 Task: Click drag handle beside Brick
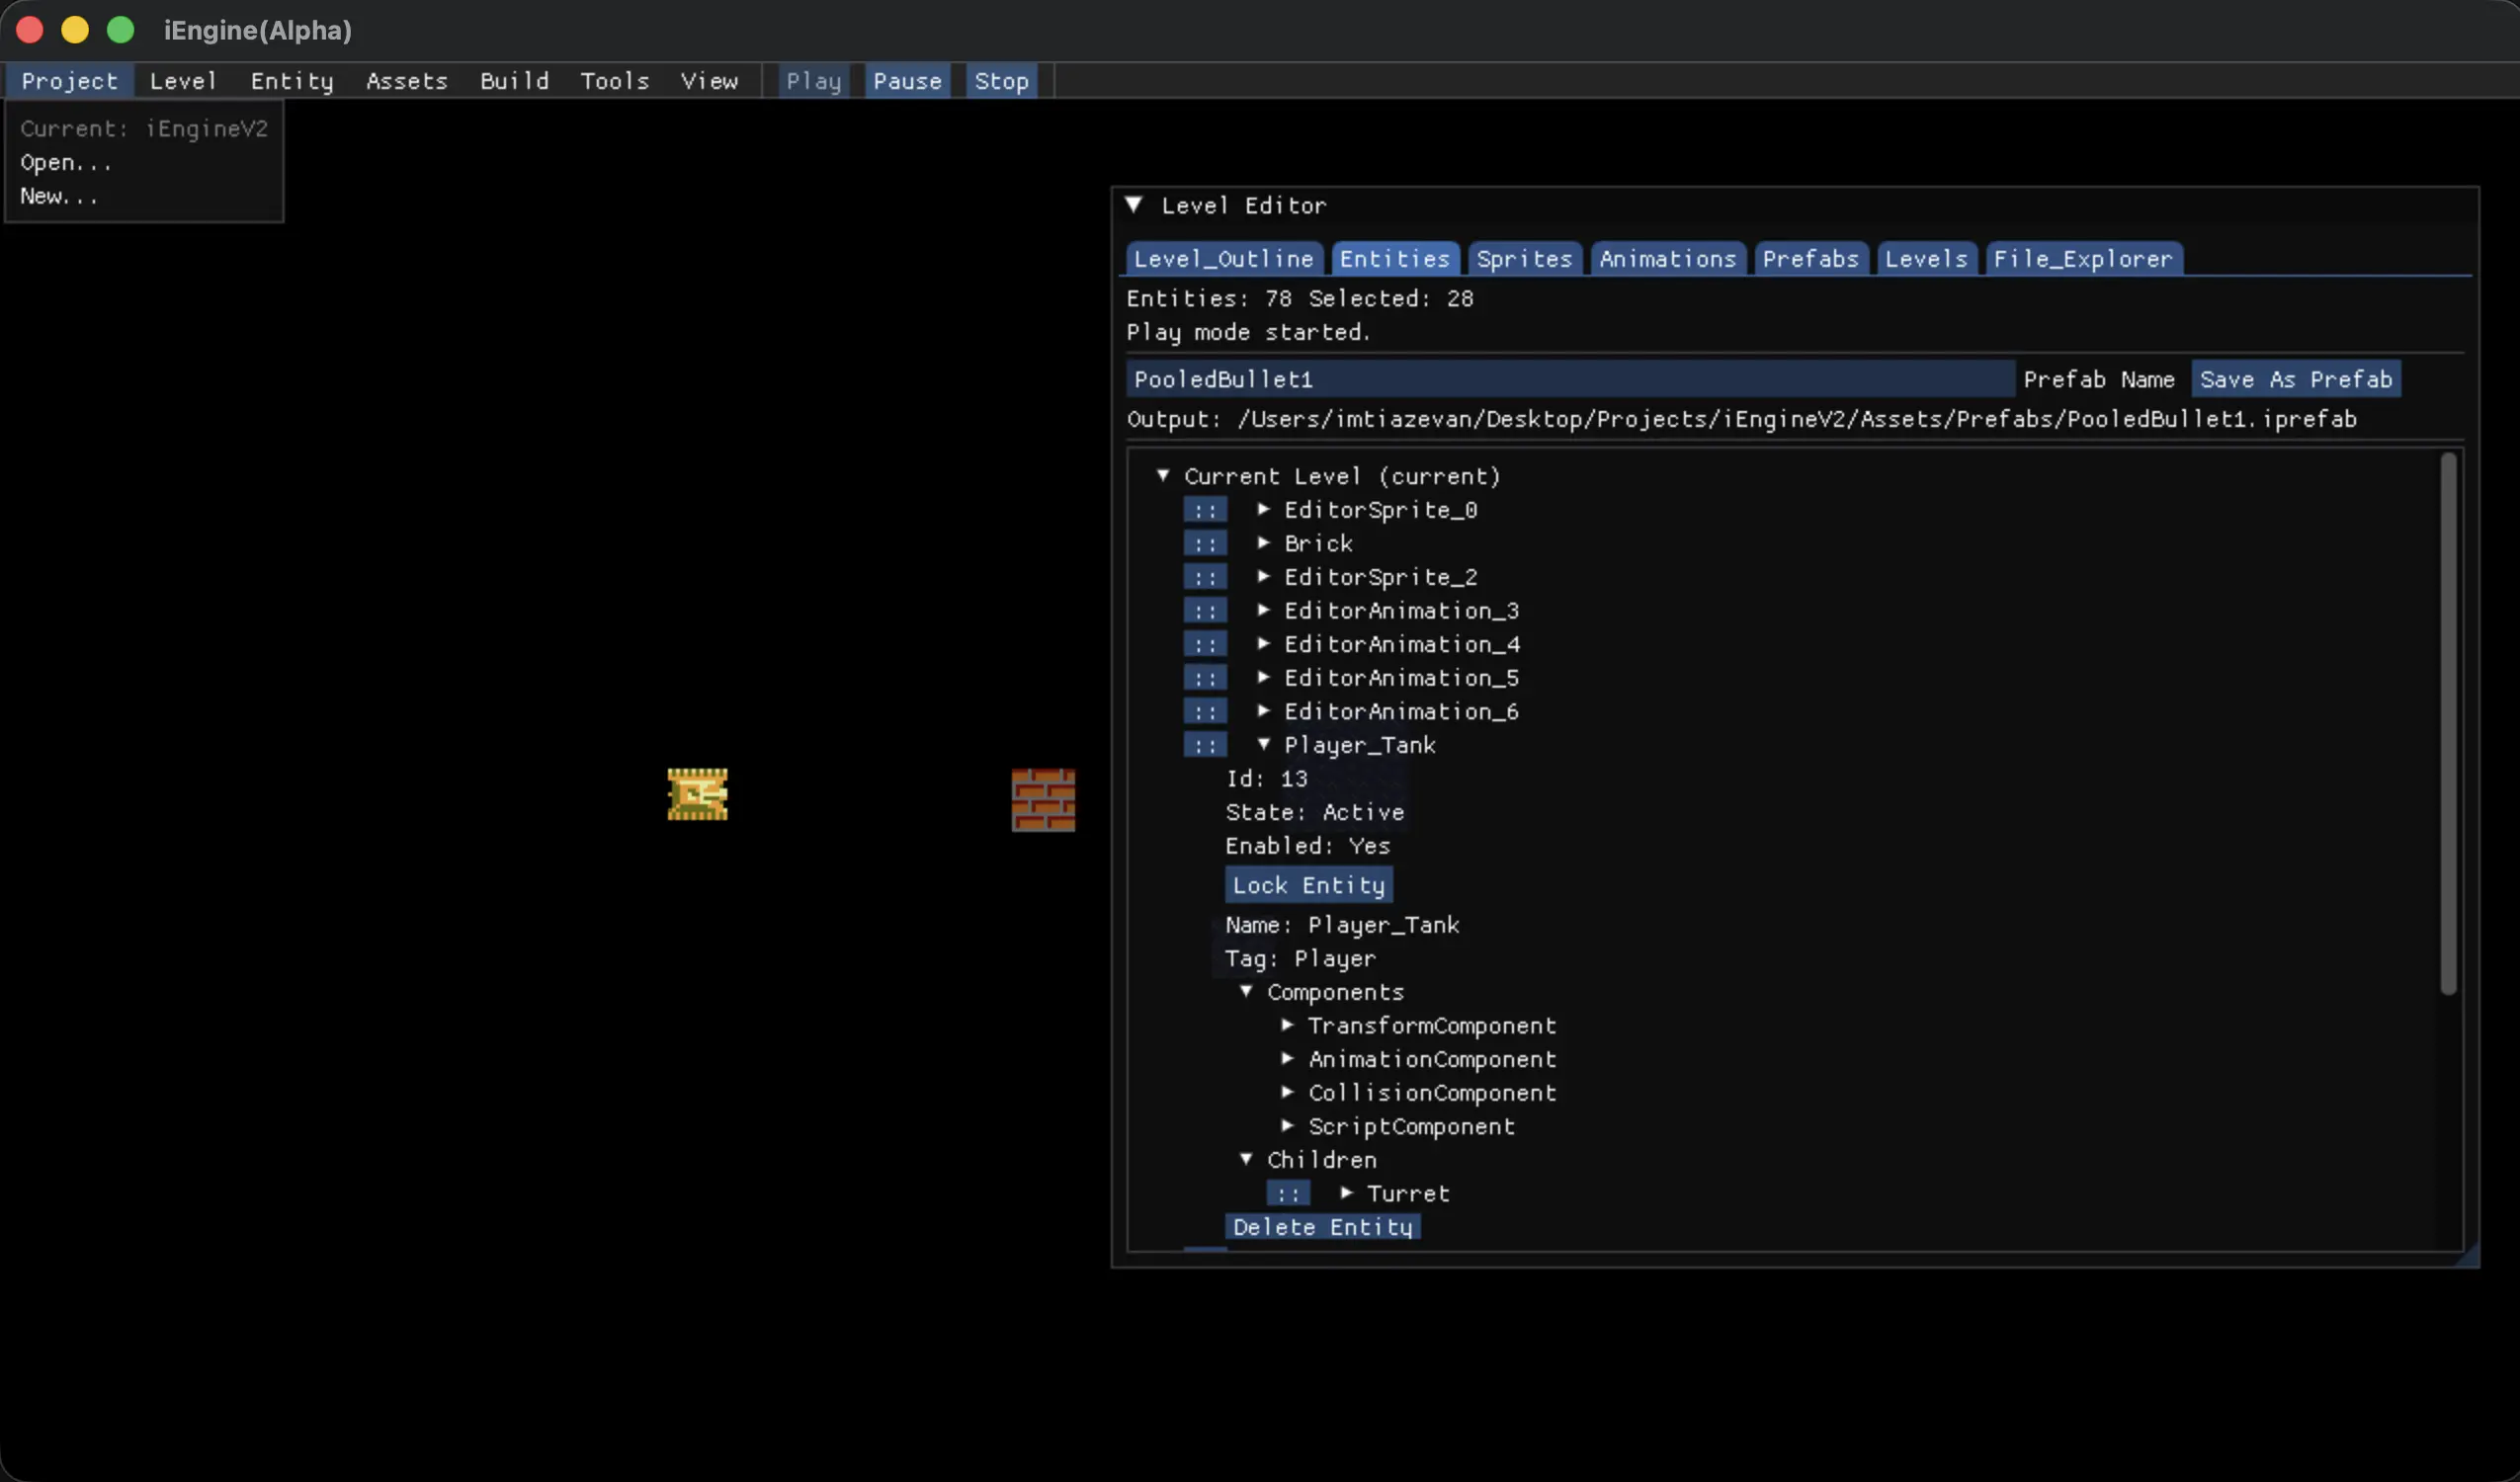pyautogui.click(x=1205, y=544)
